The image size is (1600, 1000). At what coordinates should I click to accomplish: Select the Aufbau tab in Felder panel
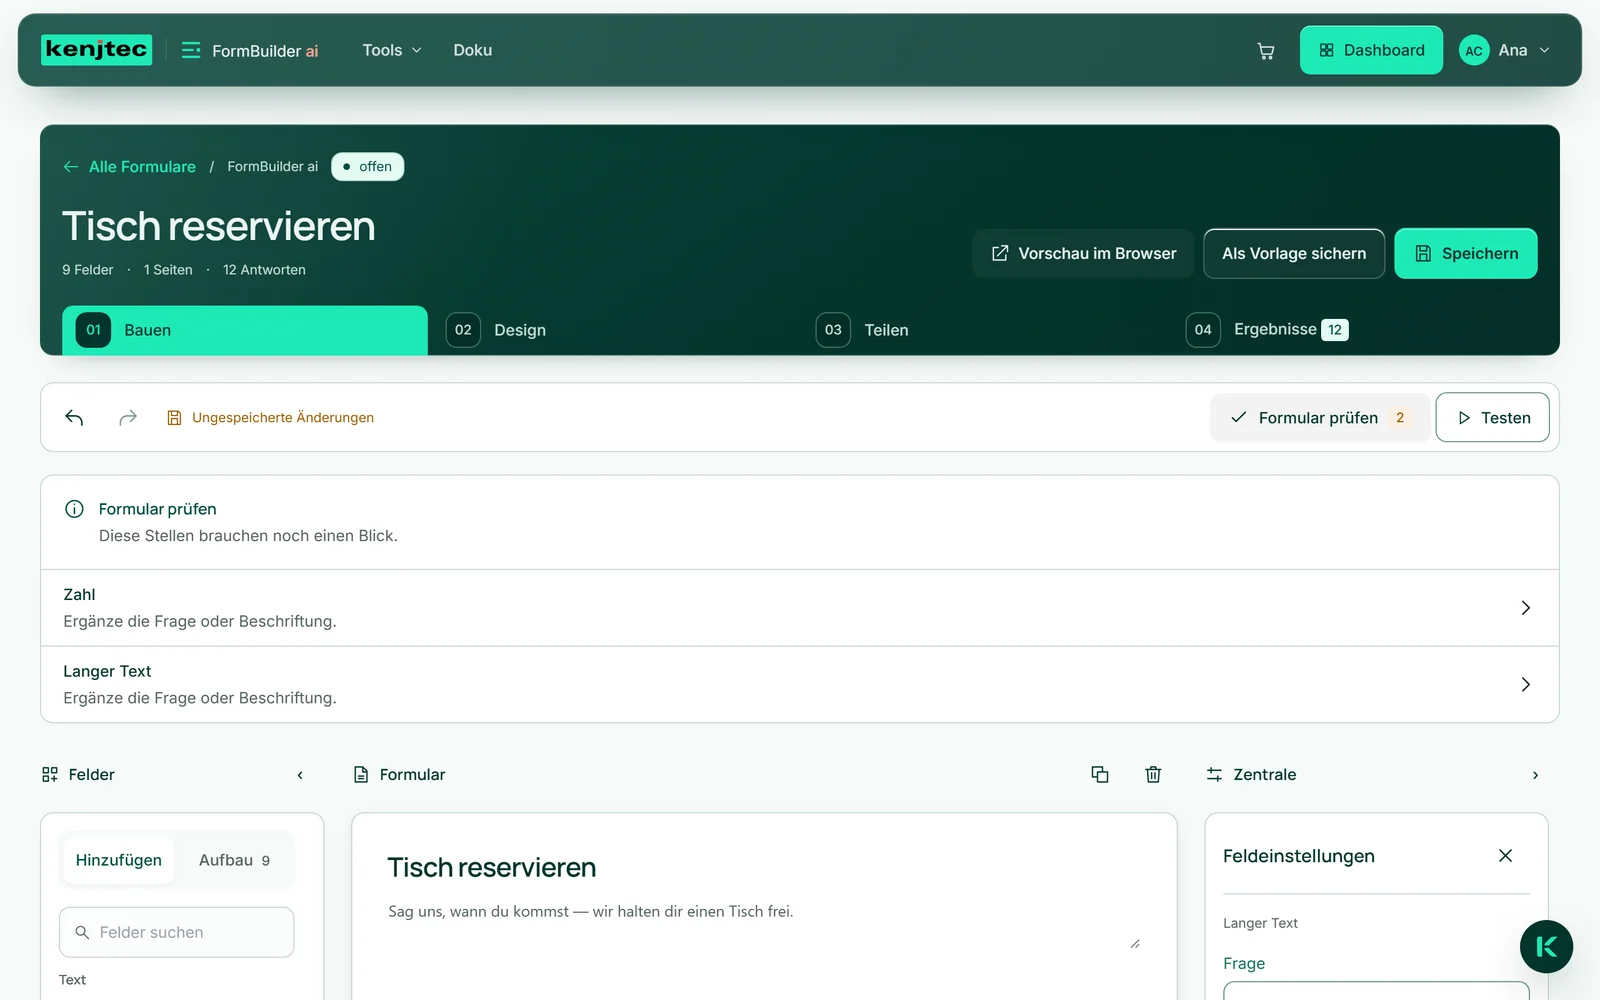tap(234, 860)
